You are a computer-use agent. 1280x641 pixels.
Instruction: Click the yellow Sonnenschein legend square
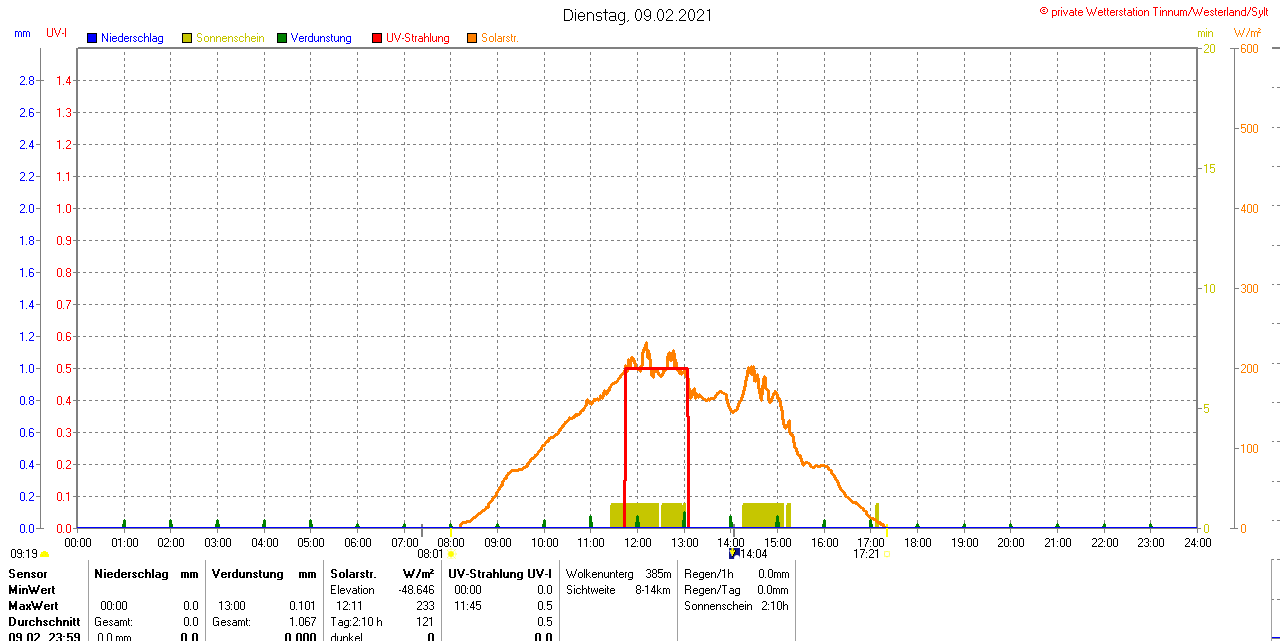(x=187, y=38)
